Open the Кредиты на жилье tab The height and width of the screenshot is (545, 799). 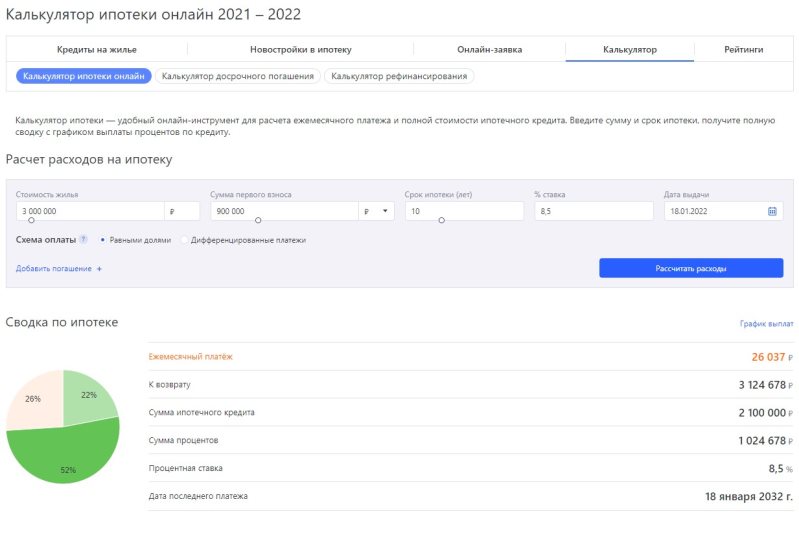(x=96, y=49)
